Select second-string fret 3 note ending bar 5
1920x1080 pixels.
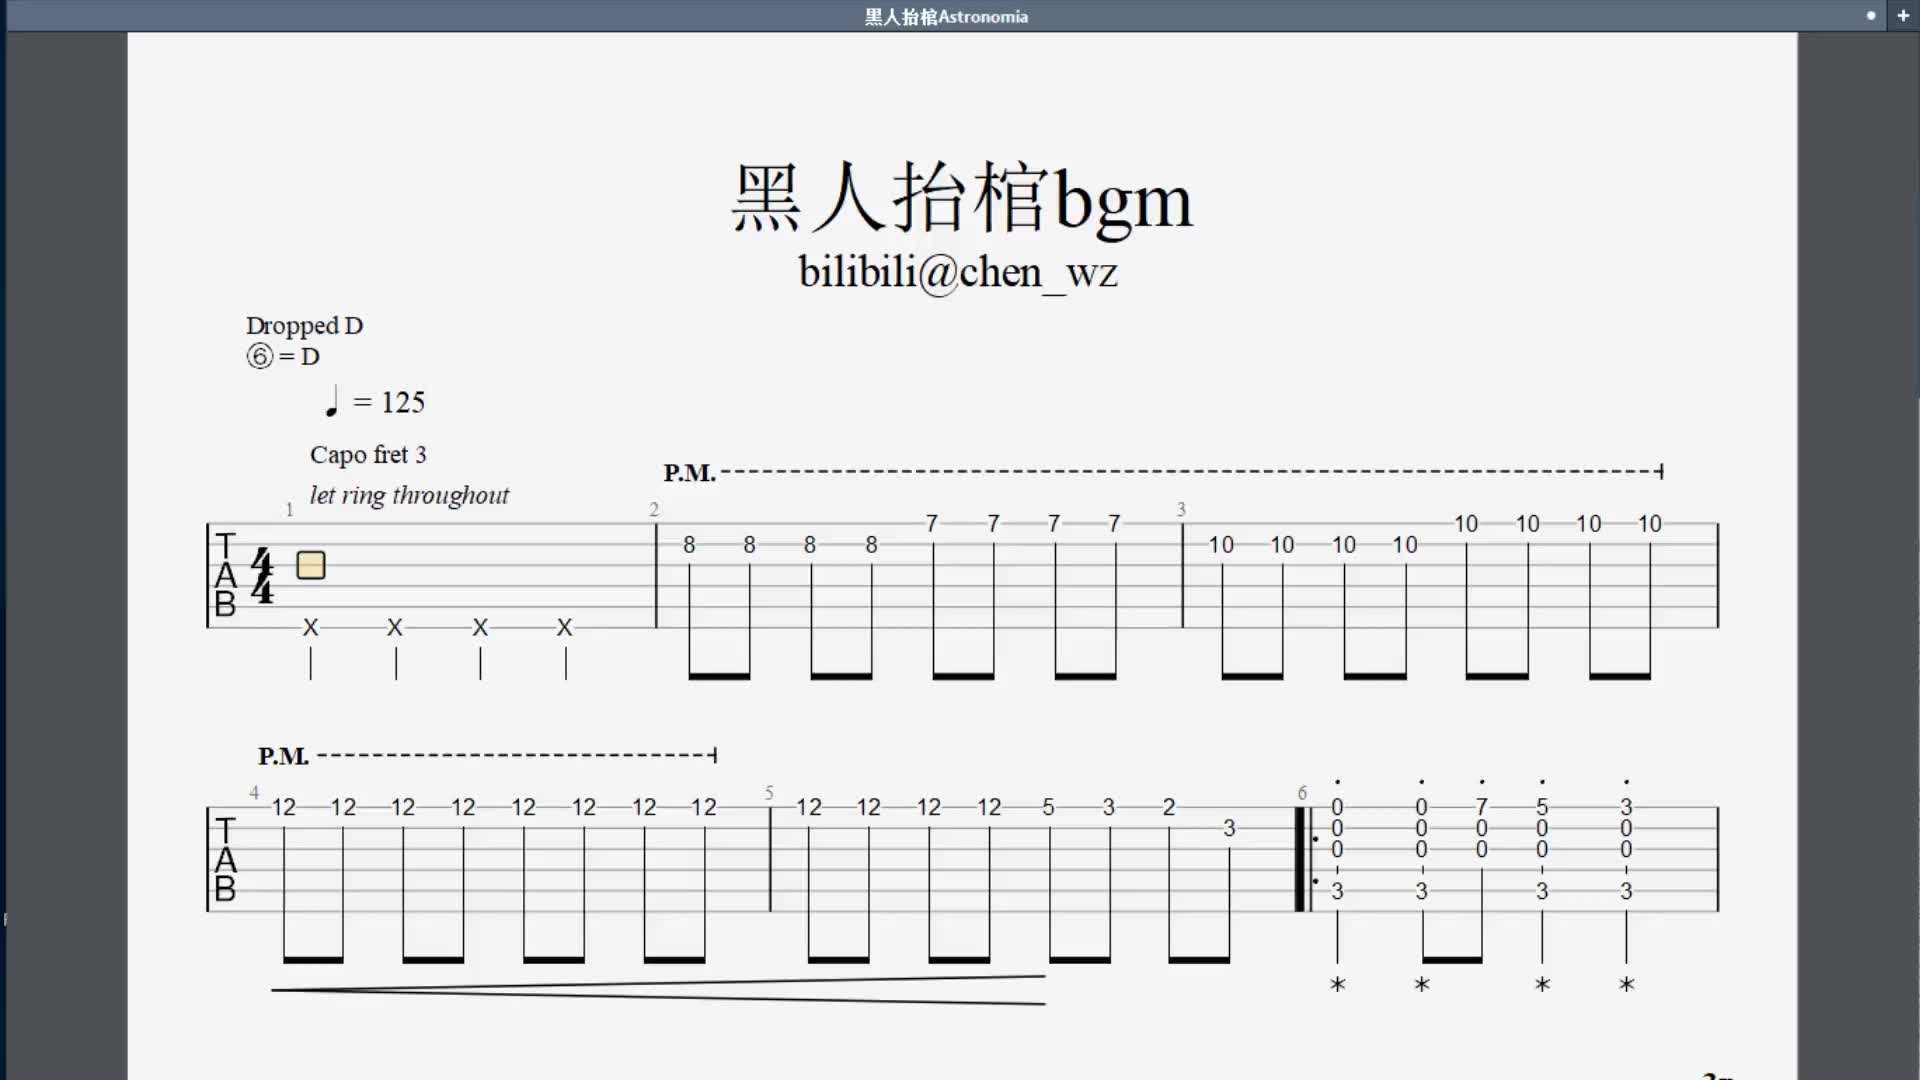tap(1229, 828)
